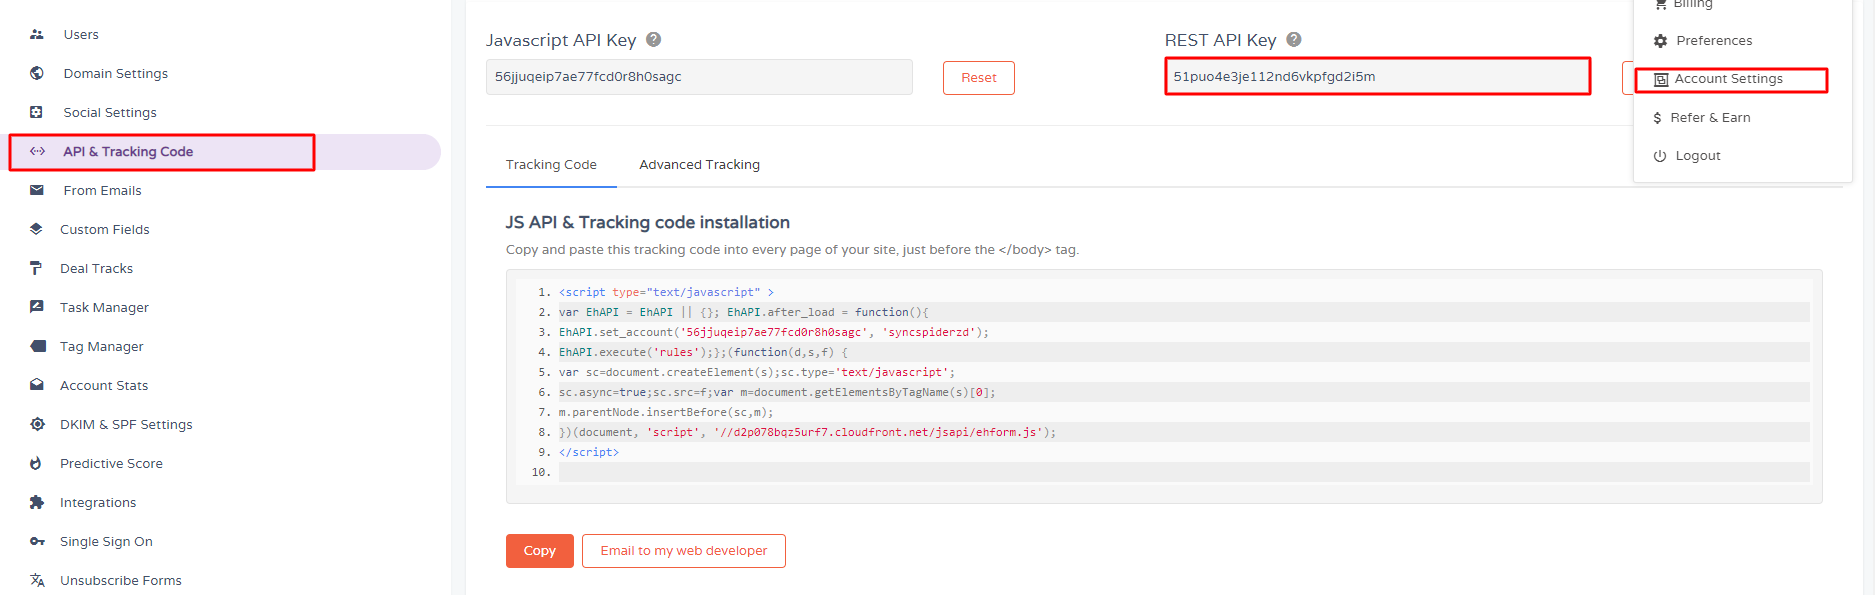Go to the Task Manager page
Screen dimensions: 1875x595
click(x=104, y=307)
